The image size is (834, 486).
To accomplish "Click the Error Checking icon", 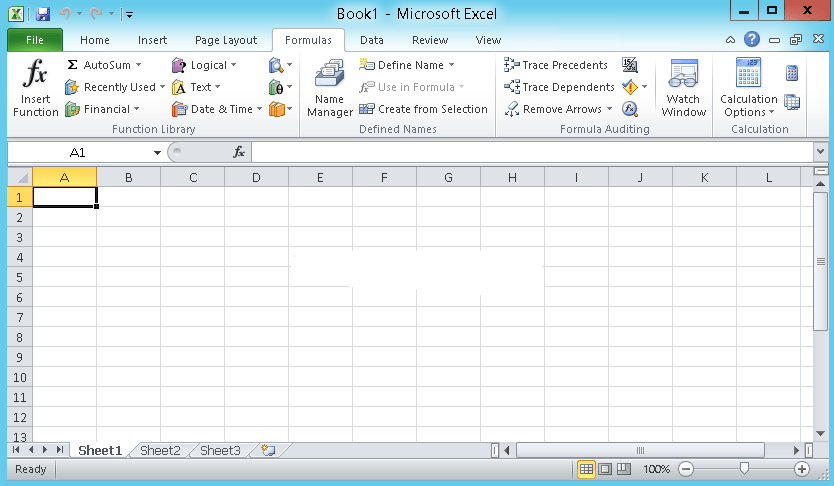I will (x=630, y=87).
